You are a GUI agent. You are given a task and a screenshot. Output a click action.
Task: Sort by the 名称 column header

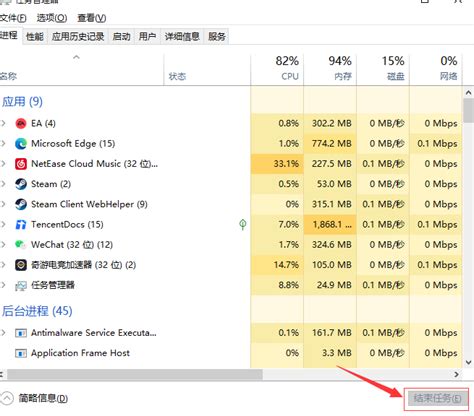[82, 69]
